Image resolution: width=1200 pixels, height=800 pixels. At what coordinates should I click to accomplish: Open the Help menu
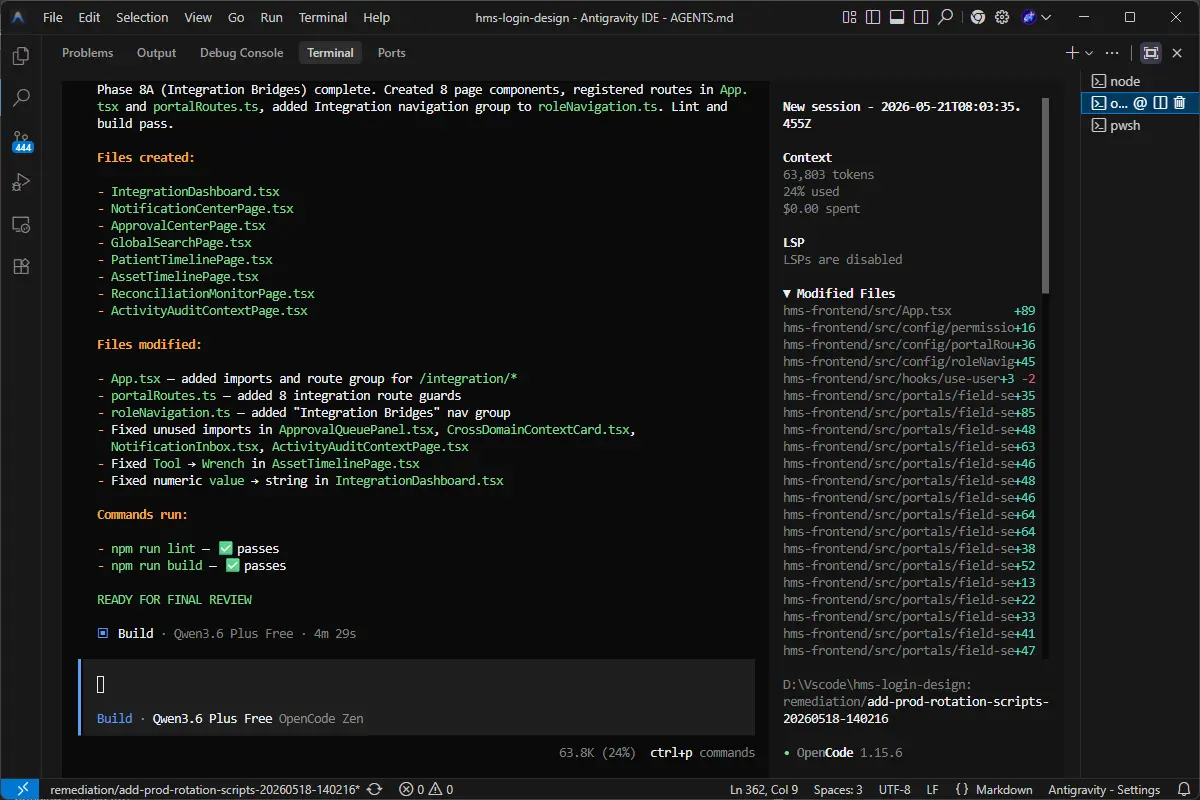pos(377,17)
